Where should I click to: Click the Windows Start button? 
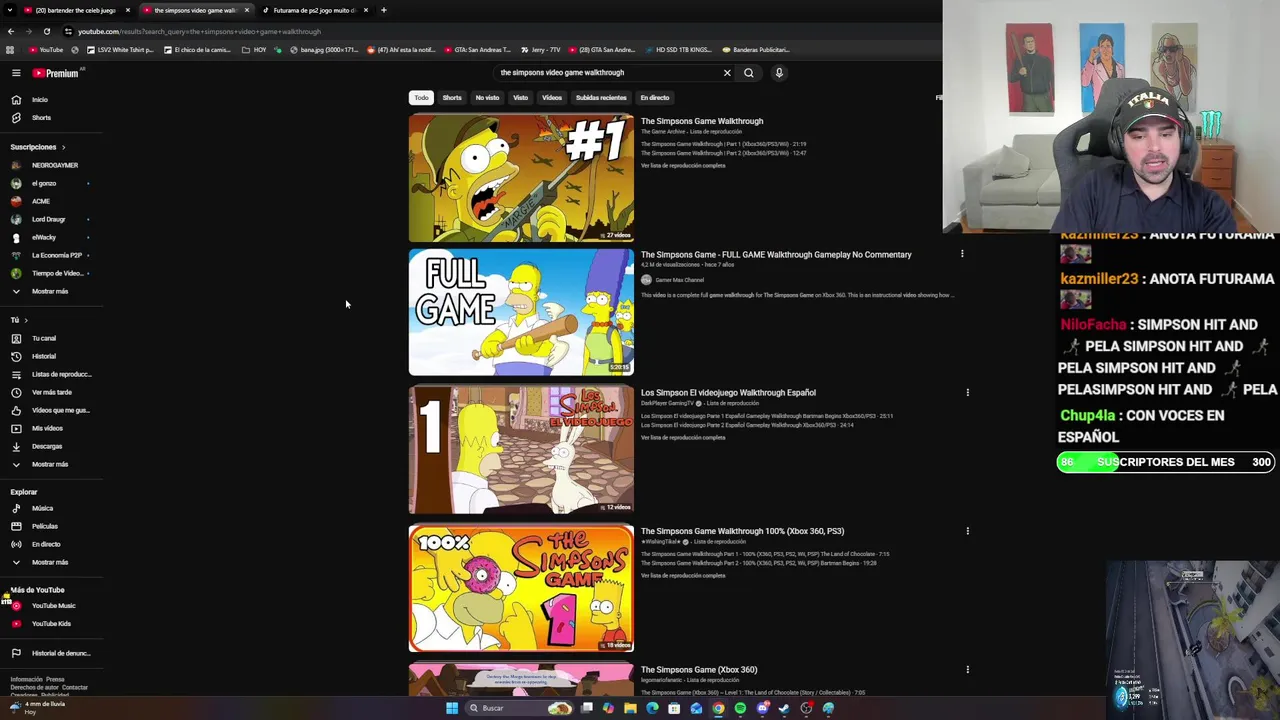tap(452, 709)
